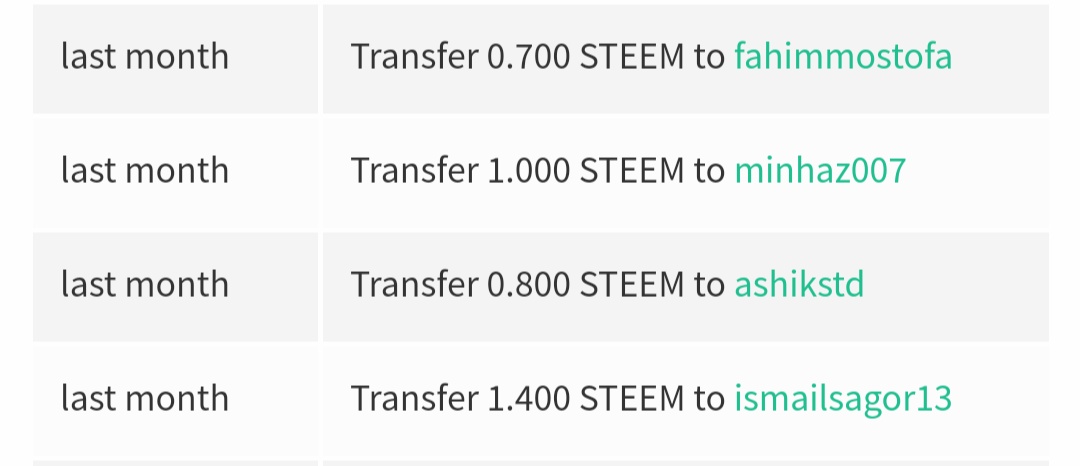
Task: Visit the ashikstd account link
Action: pos(799,284)
